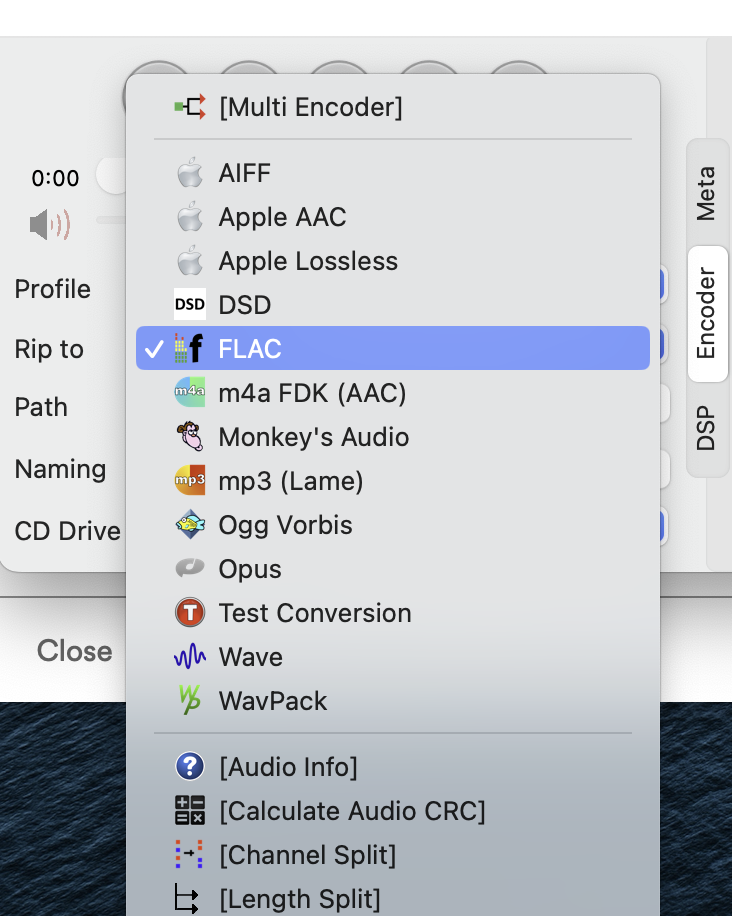Image resolution: width=732 pixels, height=916 pixels.
Task: Choose Apple Lossless from encoder list
Action: [x=308, y=261]
